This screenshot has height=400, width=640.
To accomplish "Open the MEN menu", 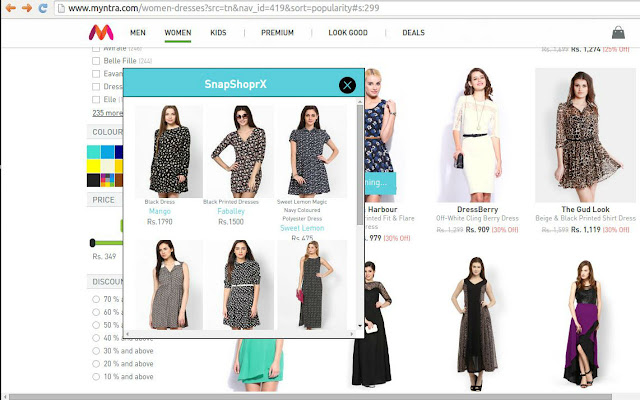I will [138, 33].
